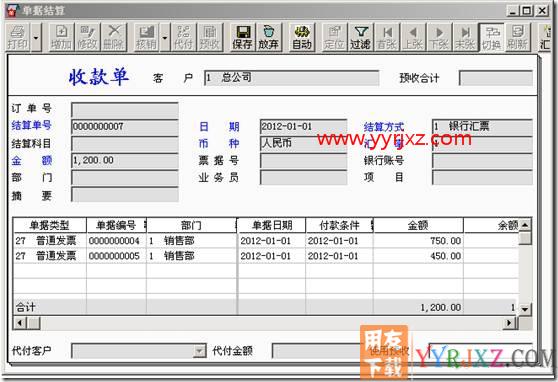This screenshot has height=382, width=558.
Task: Go to first record with 首张
Action: 387,37
